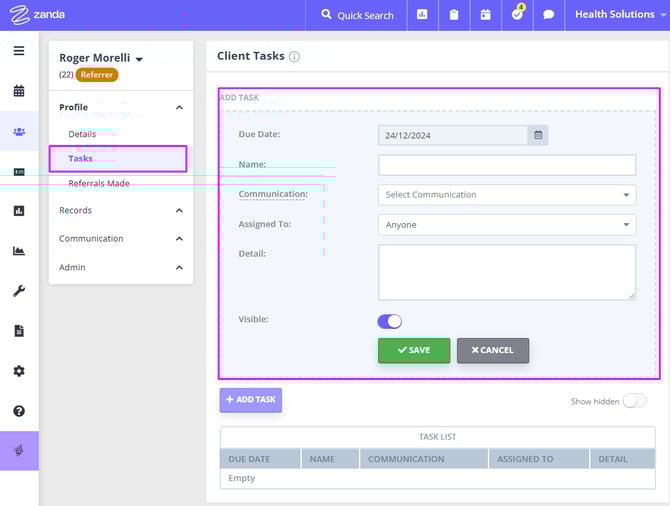Click the help question mark icon
This screenshot has width=670, height=506.
click(x=19, y=411)
